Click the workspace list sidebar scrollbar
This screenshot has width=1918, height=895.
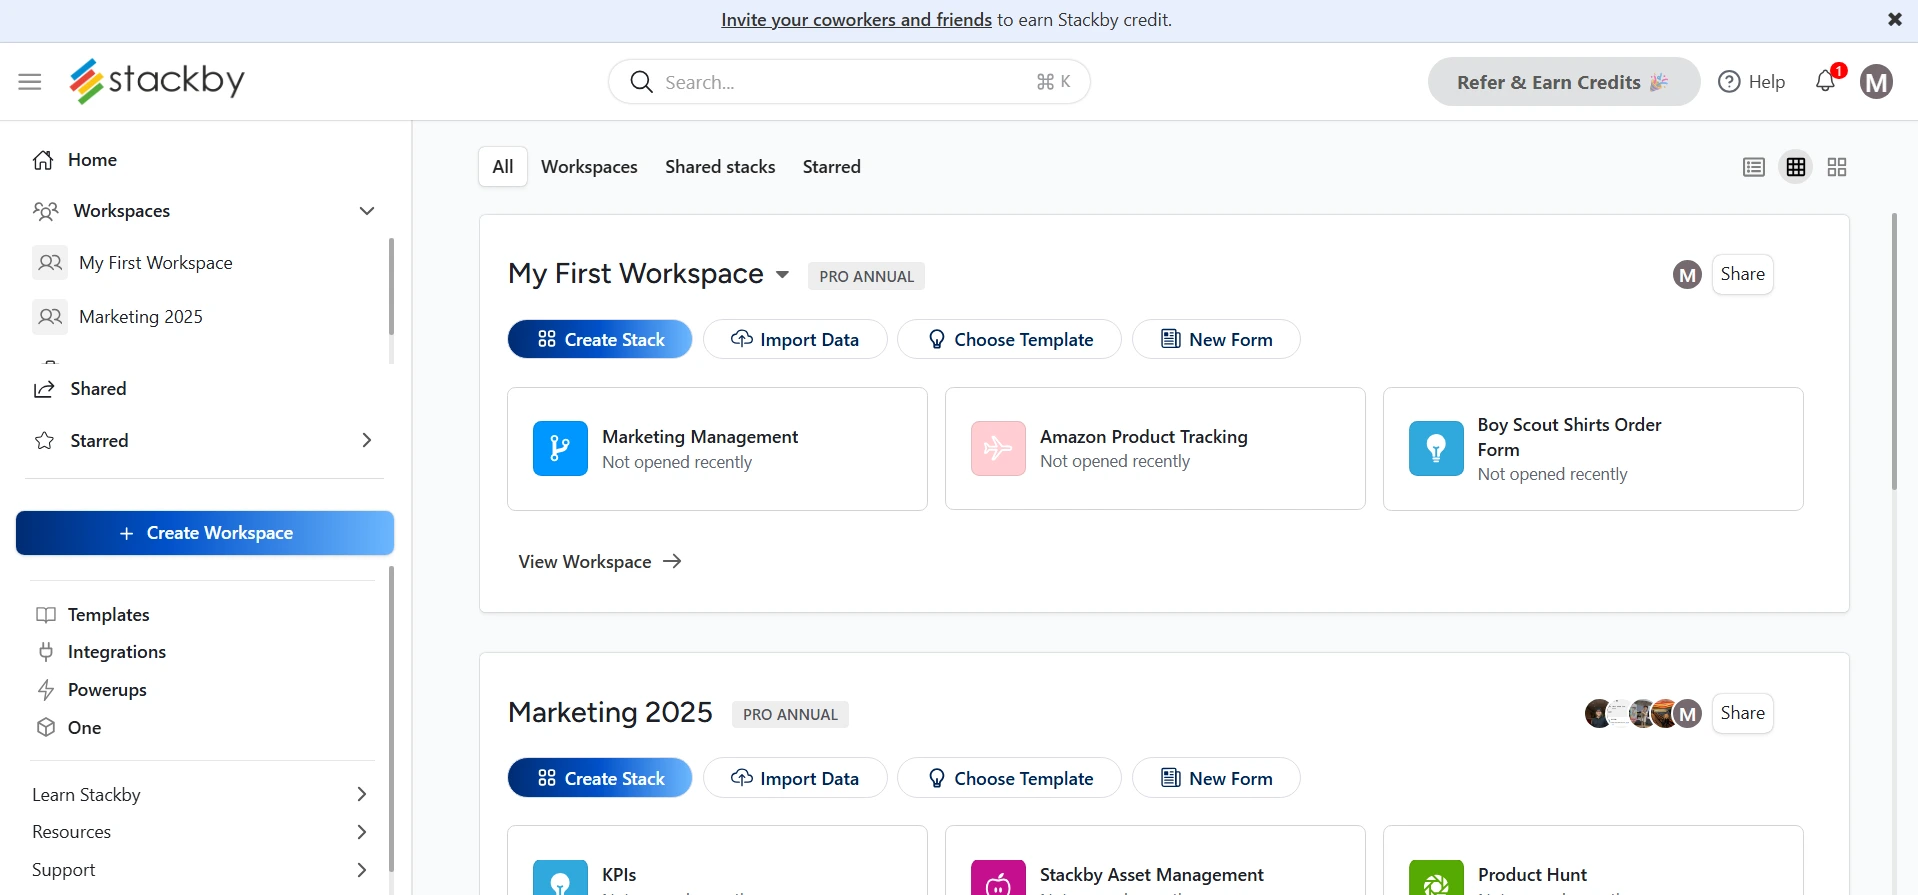pos(391,287)
